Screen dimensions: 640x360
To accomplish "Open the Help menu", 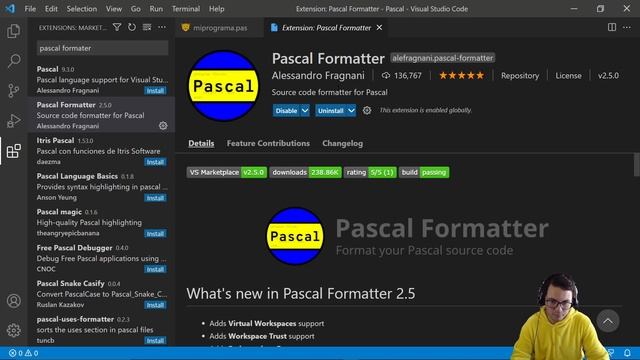I will click(216, 9).
